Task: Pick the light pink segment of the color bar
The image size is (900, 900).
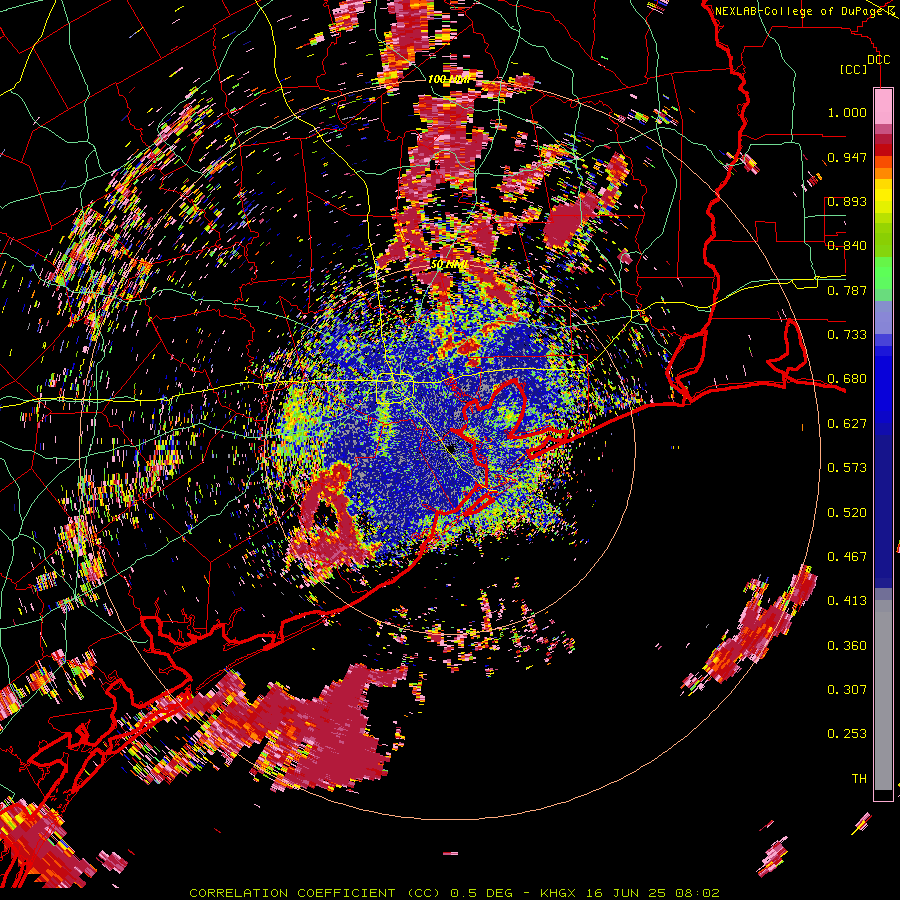Action: click(x=883, y=106)
